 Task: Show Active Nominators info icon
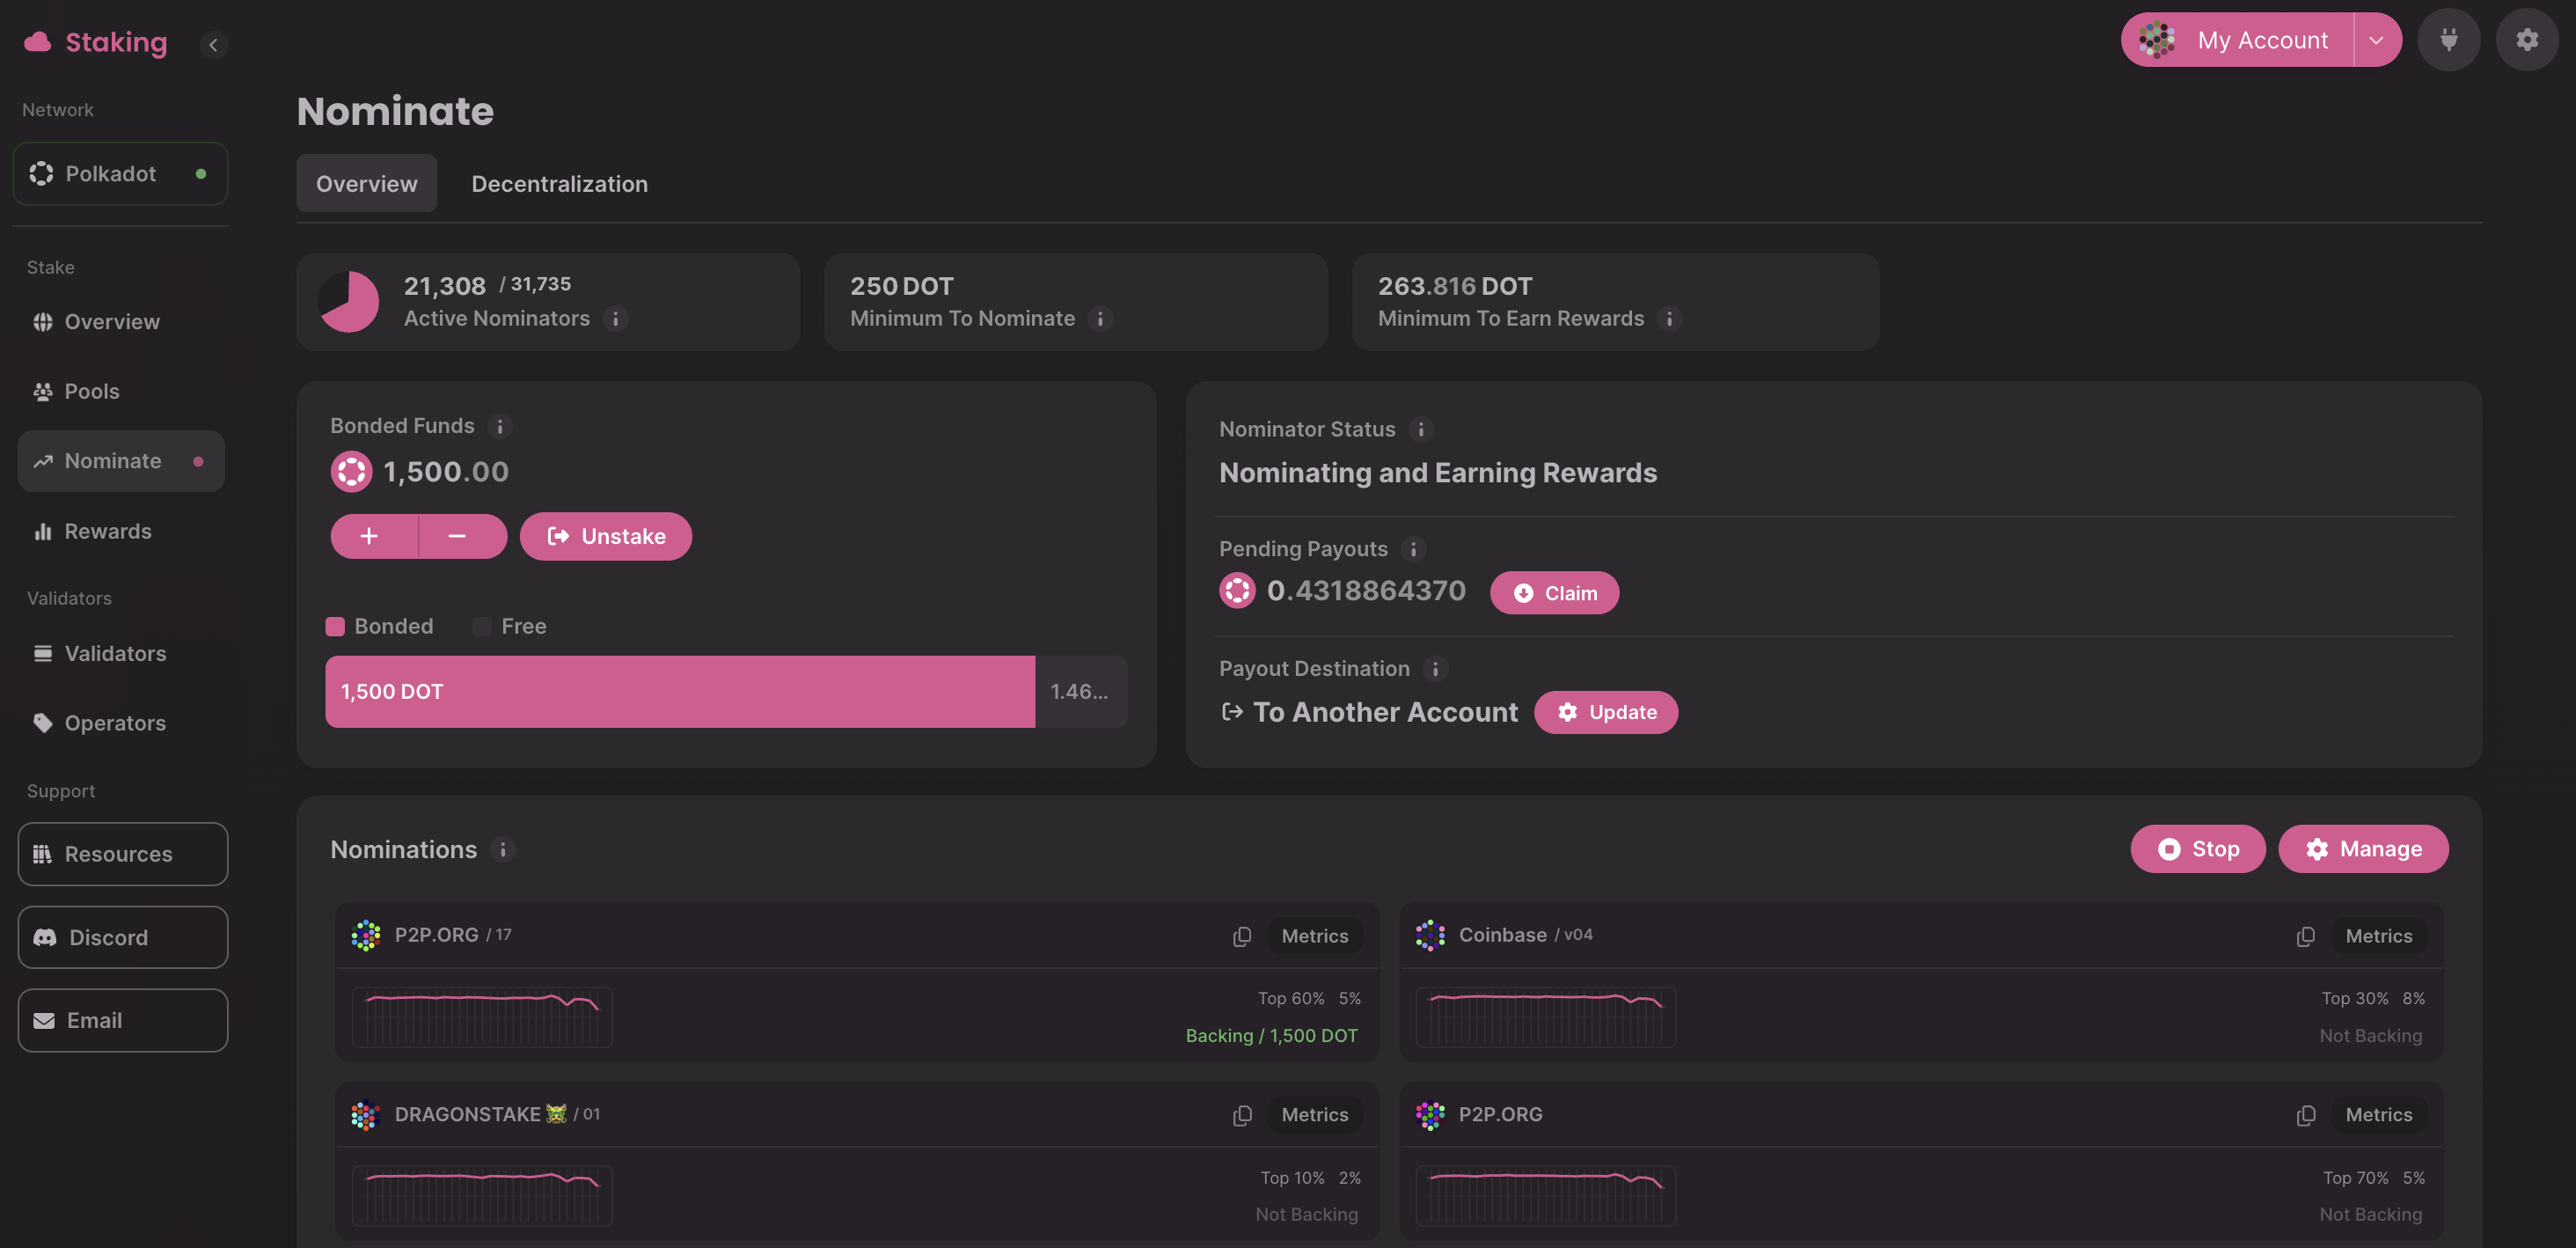click(x=616, y=318)
